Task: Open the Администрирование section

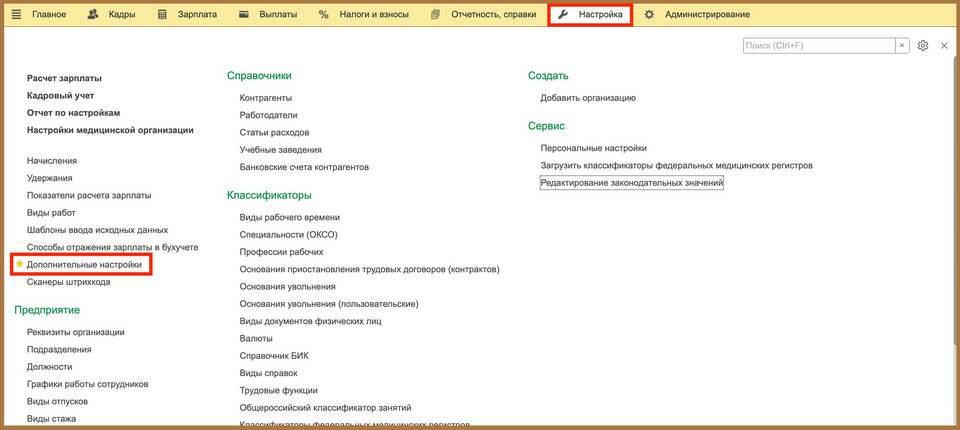Action: (707, 14)
